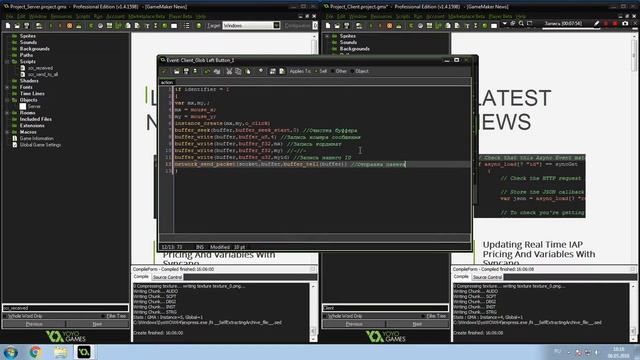The image size is (640, 360).
Task: Click the magnifier icon in recording toolbar
Action: tap(521, 24)
